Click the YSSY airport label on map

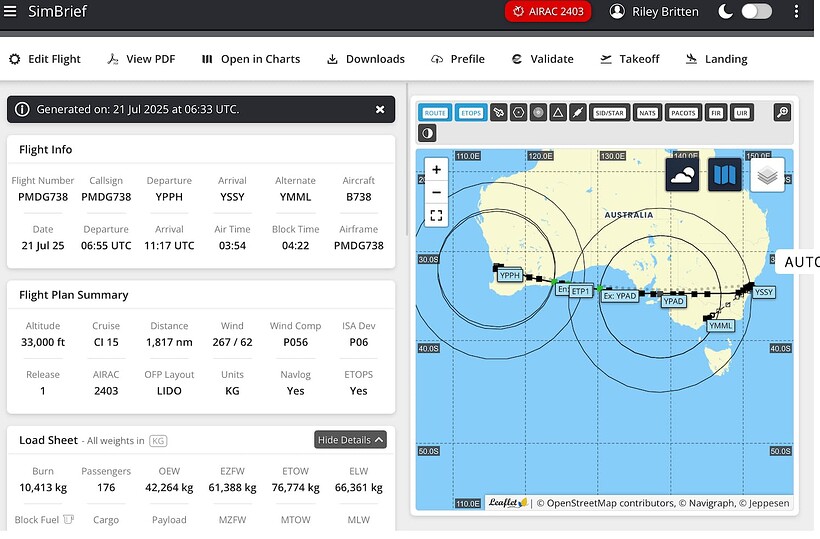[x=764, y=292]
